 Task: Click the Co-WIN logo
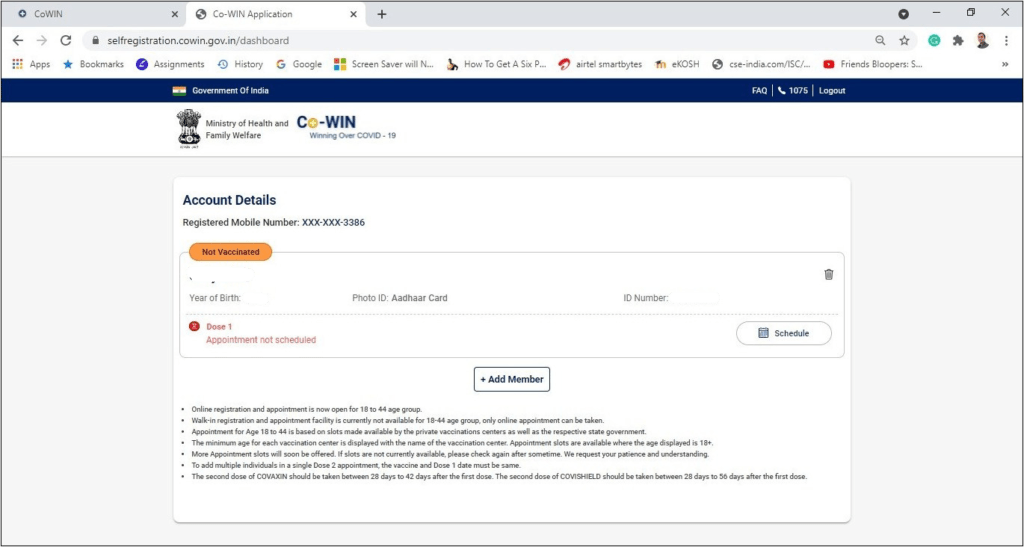(326, 123)
